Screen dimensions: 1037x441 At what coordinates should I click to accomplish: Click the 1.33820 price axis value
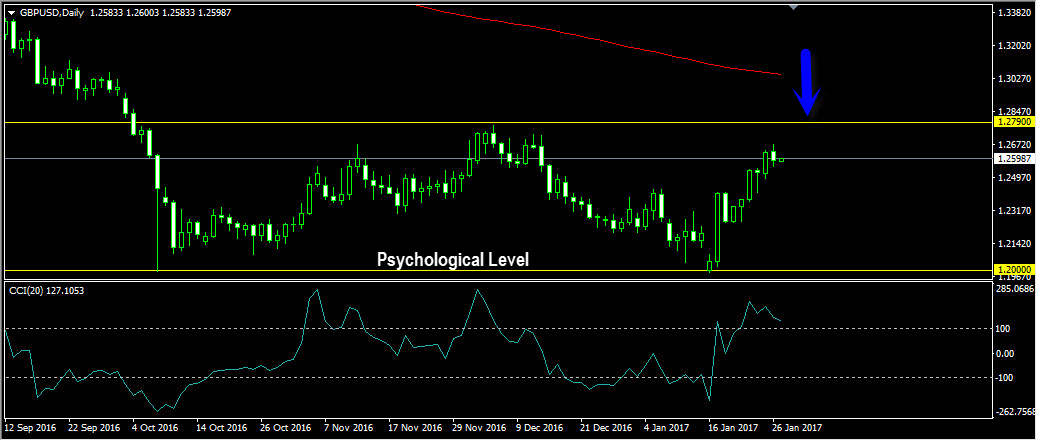pos(1016,13)
